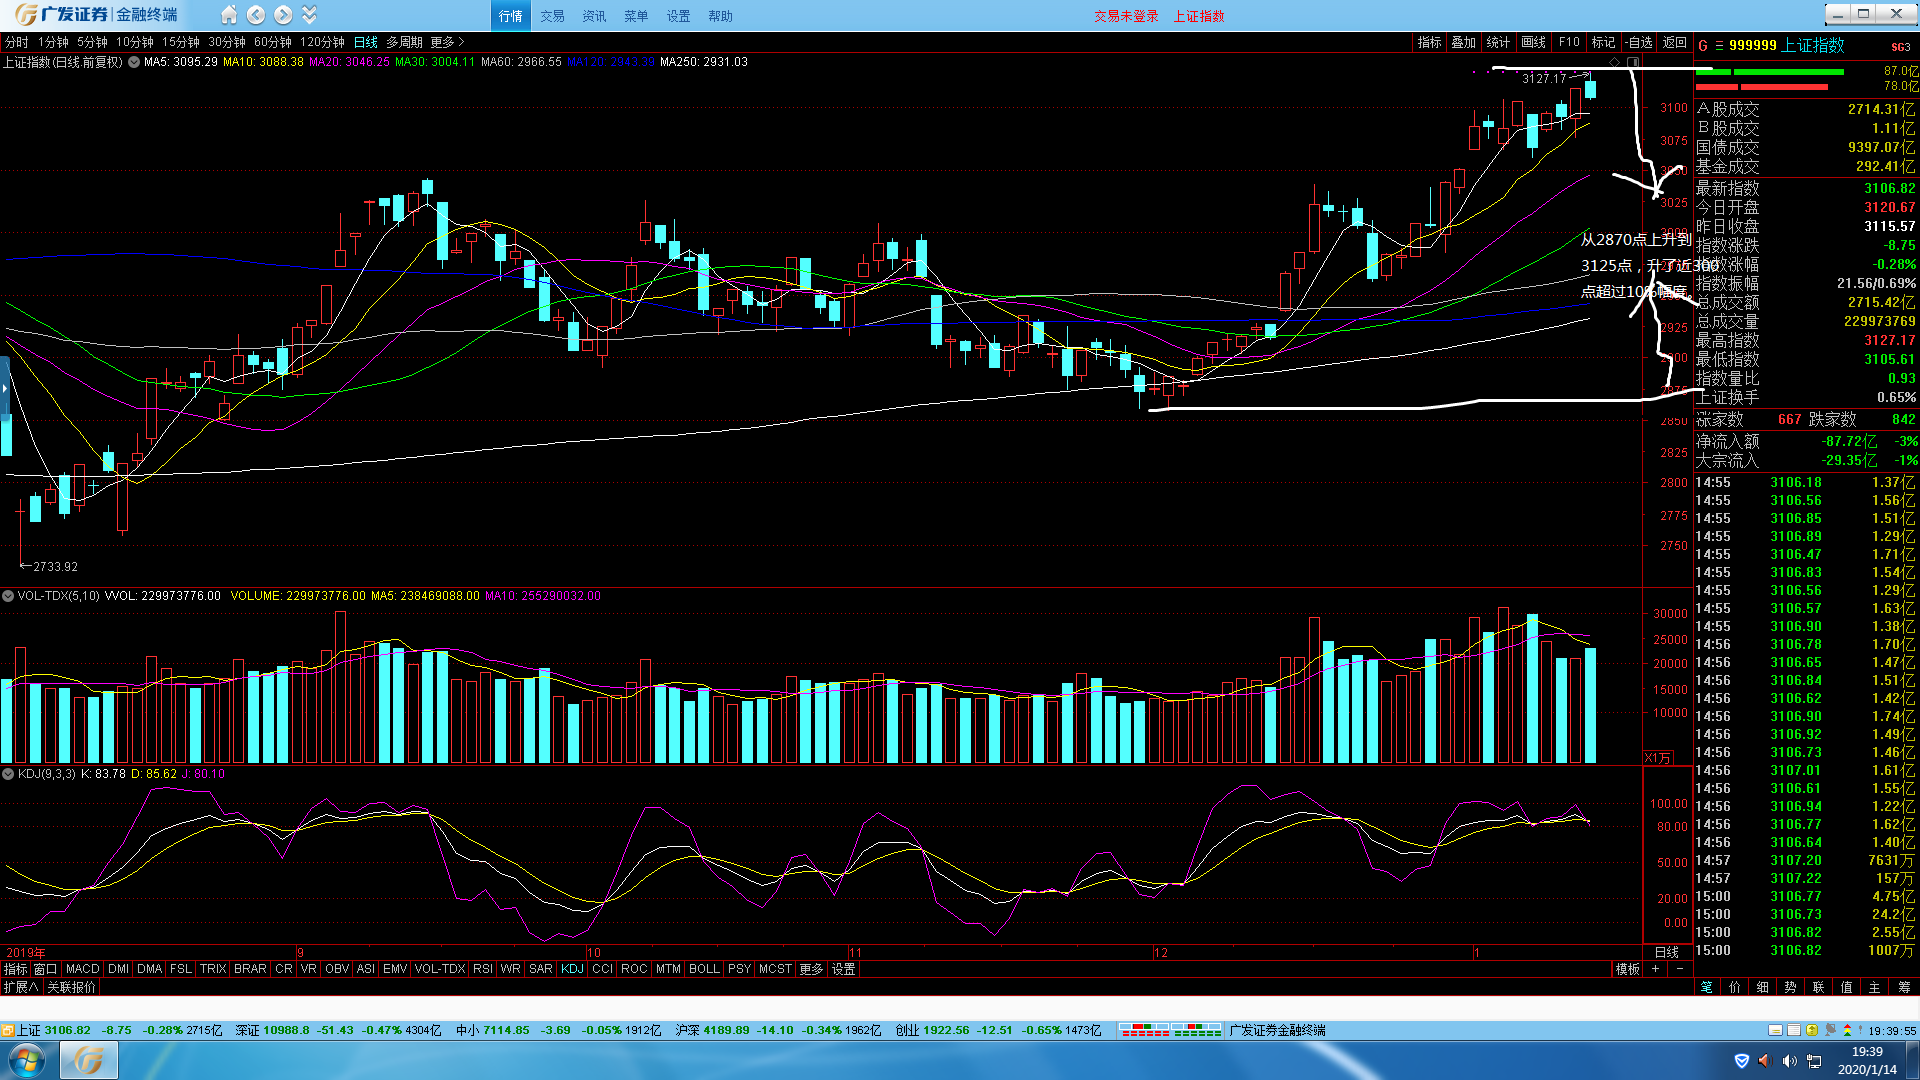Go forward using the right arrow icon
Viewport: 1920px width, 1080px height.
(x=283, y=15)
